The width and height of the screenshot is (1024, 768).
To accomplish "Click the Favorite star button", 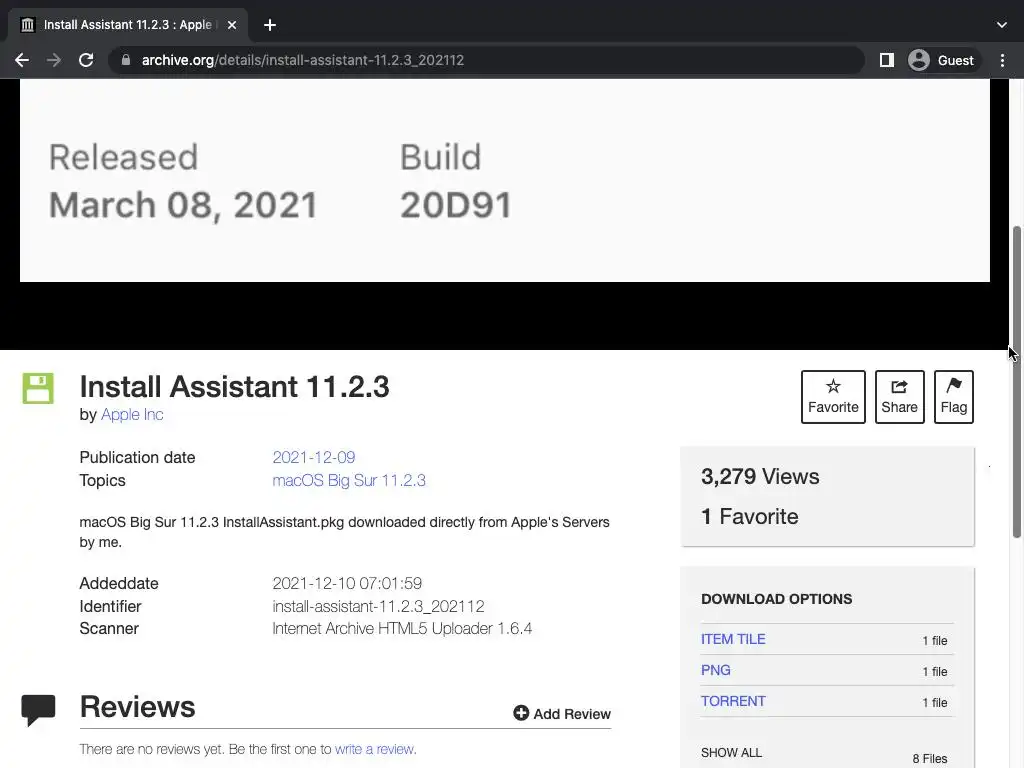I will [x=833, y=397].
